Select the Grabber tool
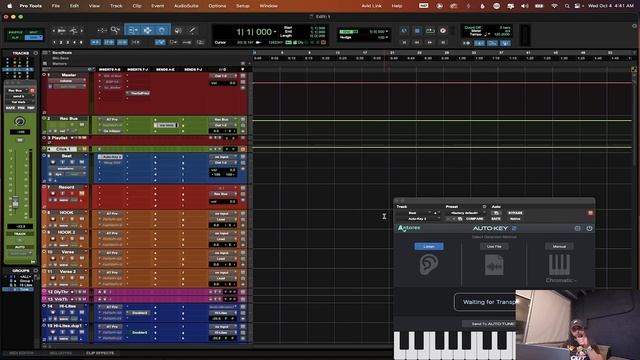The width and height of the screenshot is (640, 360). [x=162, y=30]
